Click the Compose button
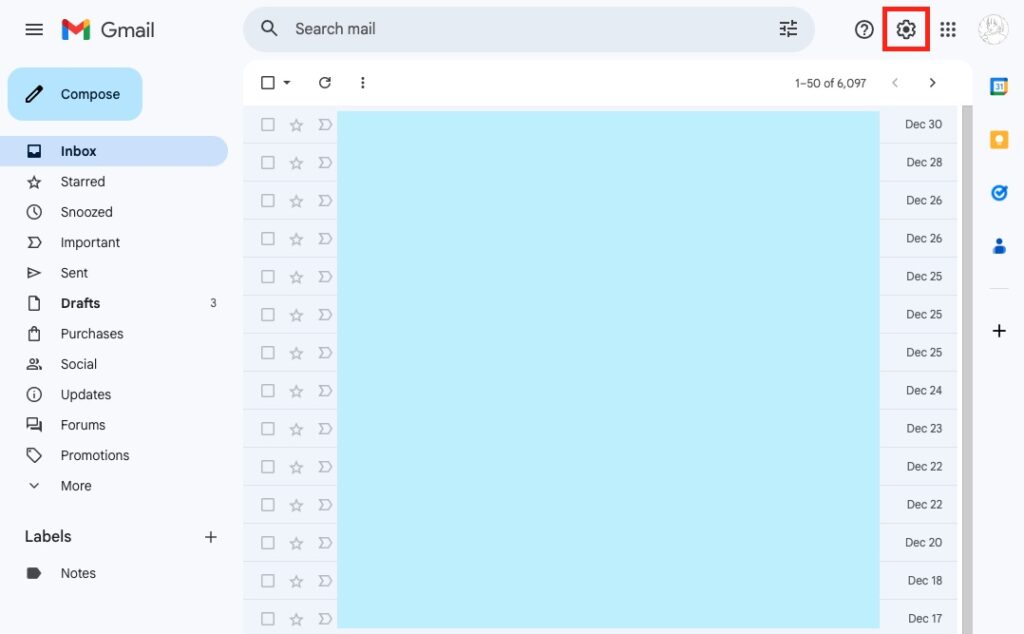Image resolution: width=1024 pixels, height=634 pixels. point(75,94)
